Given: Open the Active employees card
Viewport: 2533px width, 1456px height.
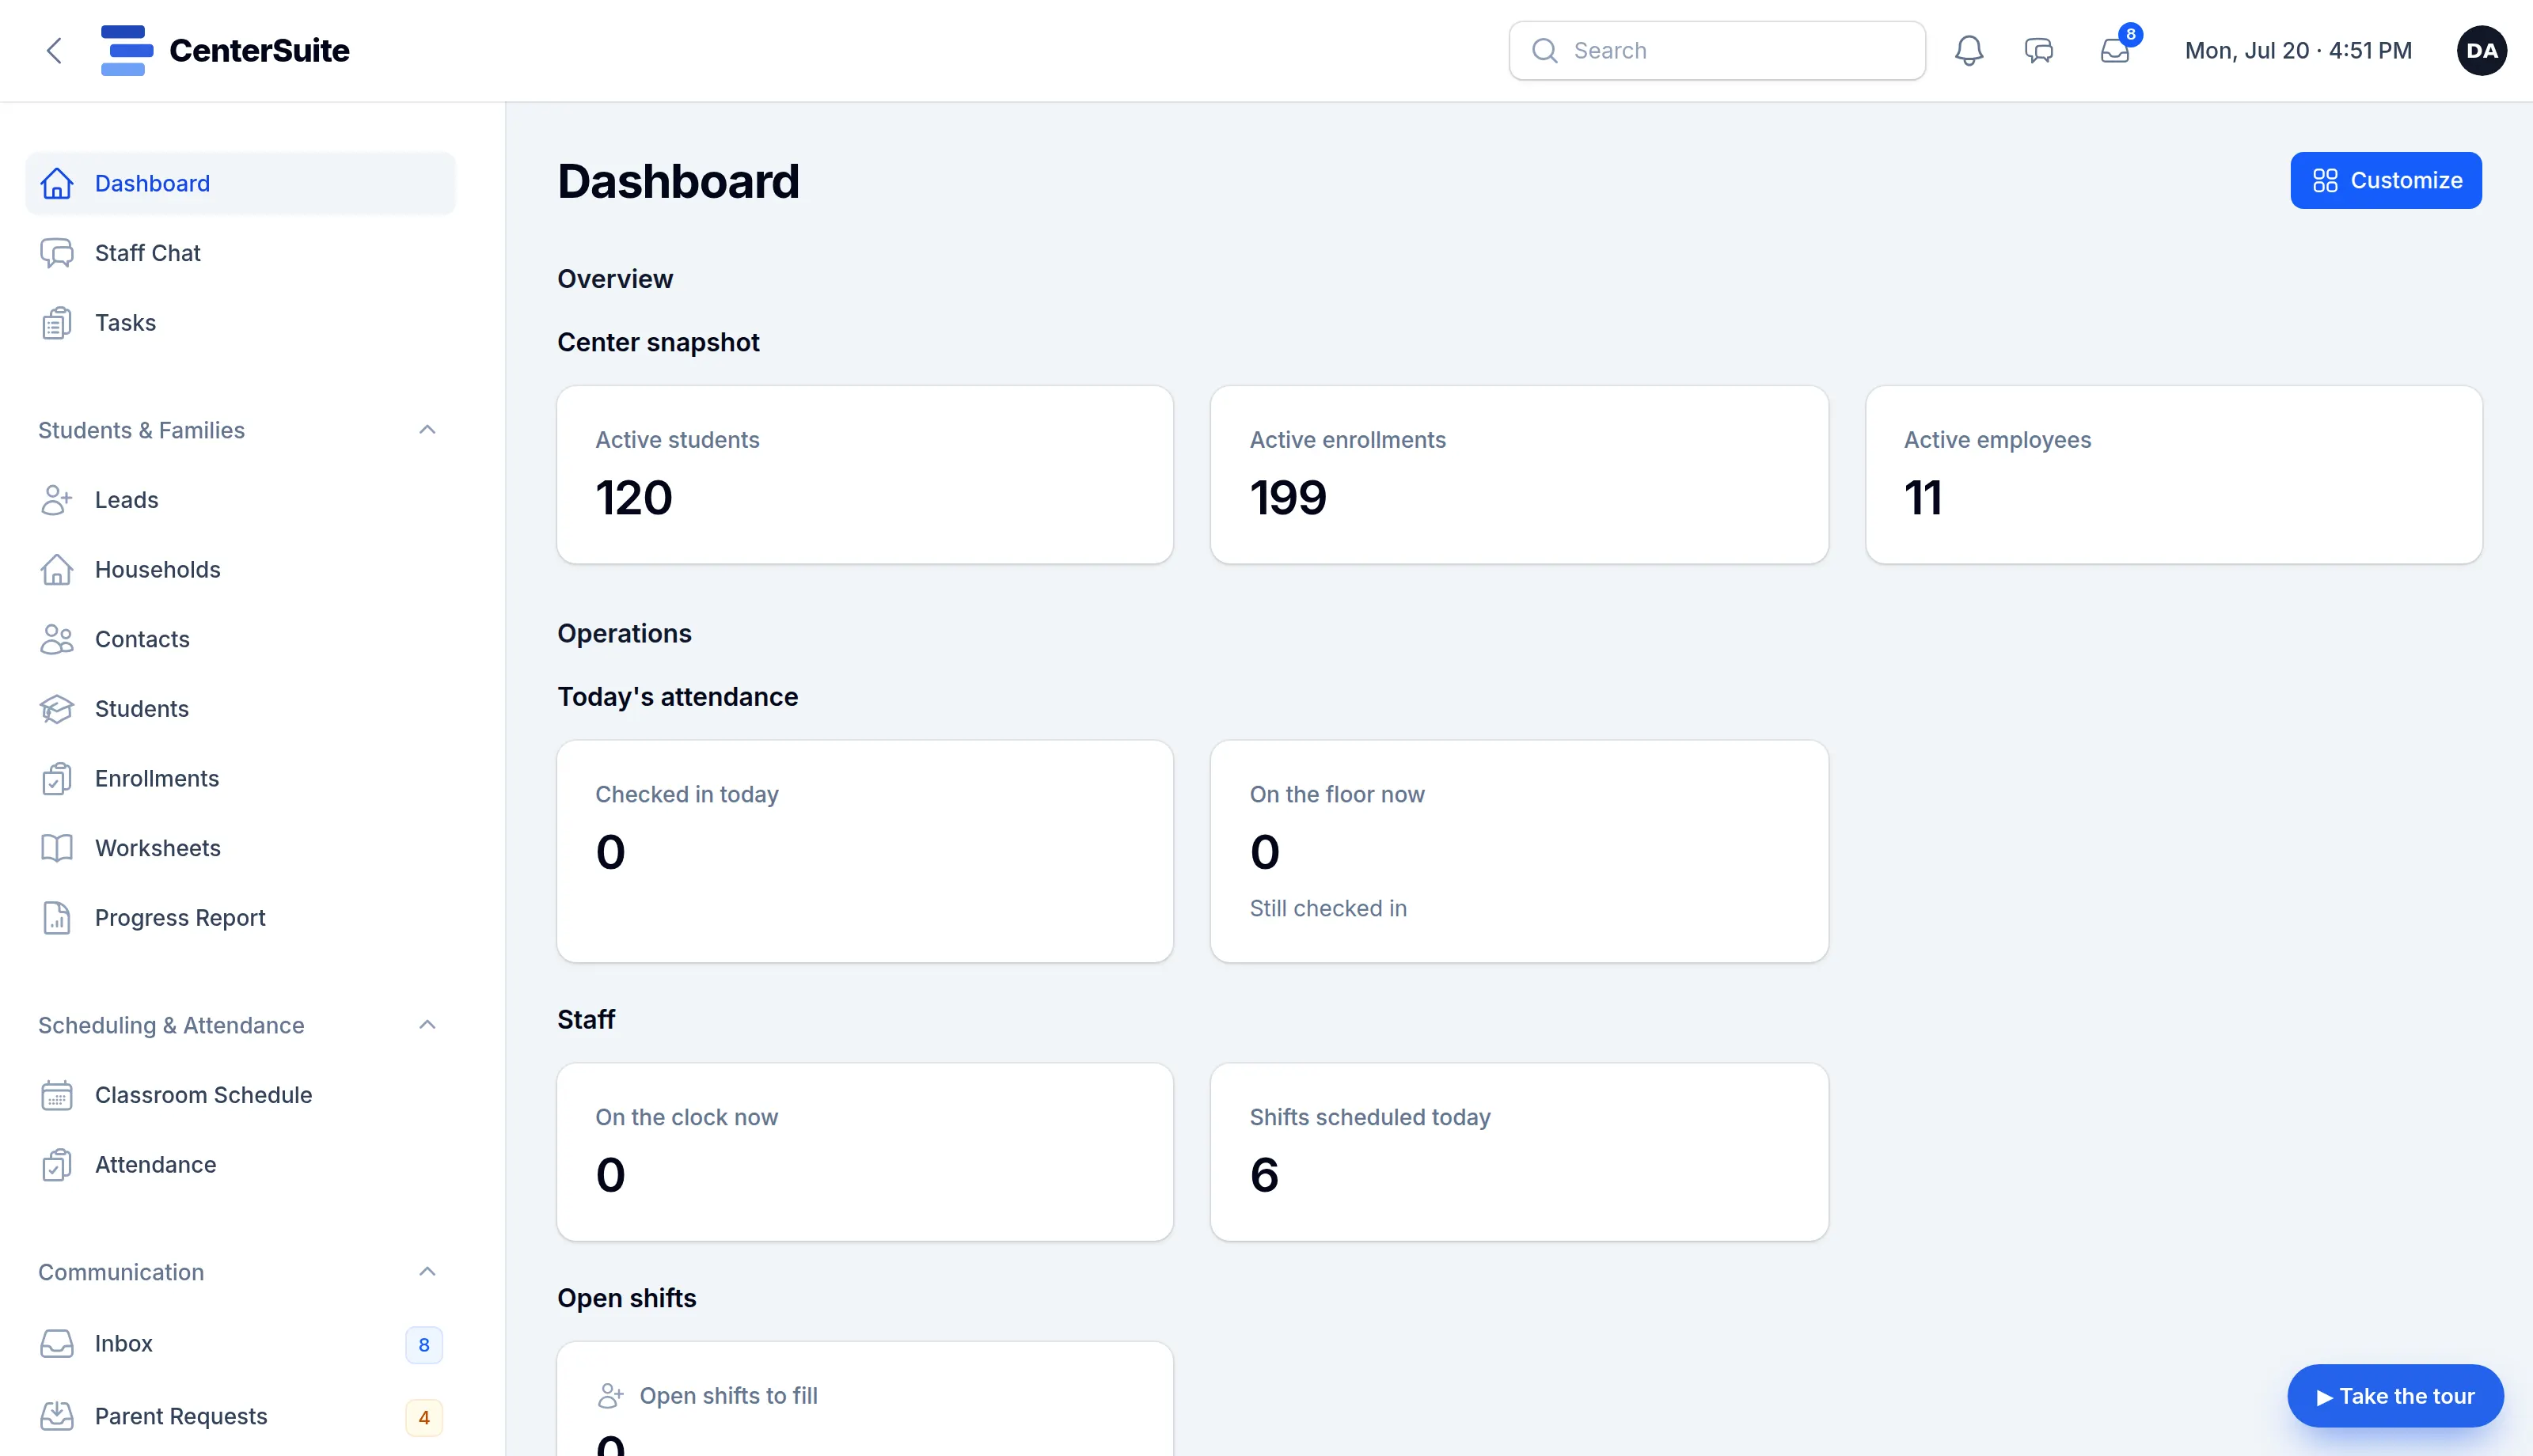Looking at the screenshot, I should point(2173,475).
